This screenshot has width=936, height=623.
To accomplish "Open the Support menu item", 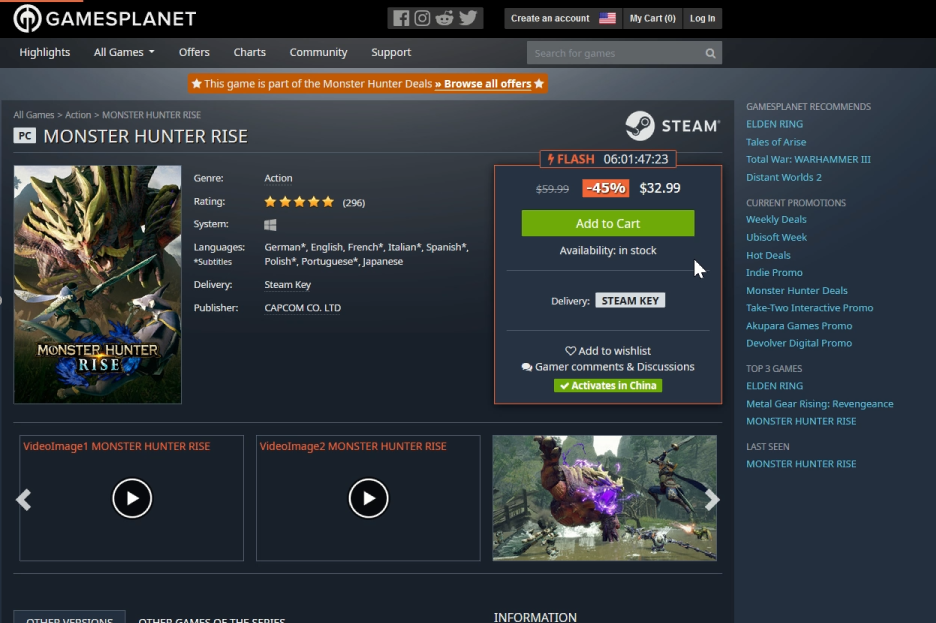I will (x=391, y=53).
